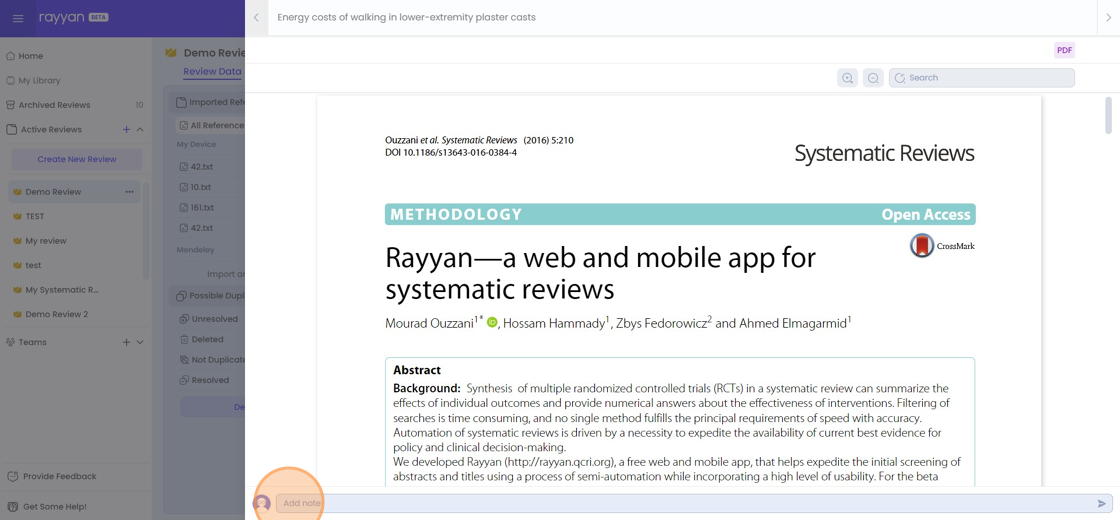Image resolution: width=1120 pixels, height=520 pixels.
Task: Click the DOI 10.1186/s13643-016-0384-4 text
Action: click(451, 152)
